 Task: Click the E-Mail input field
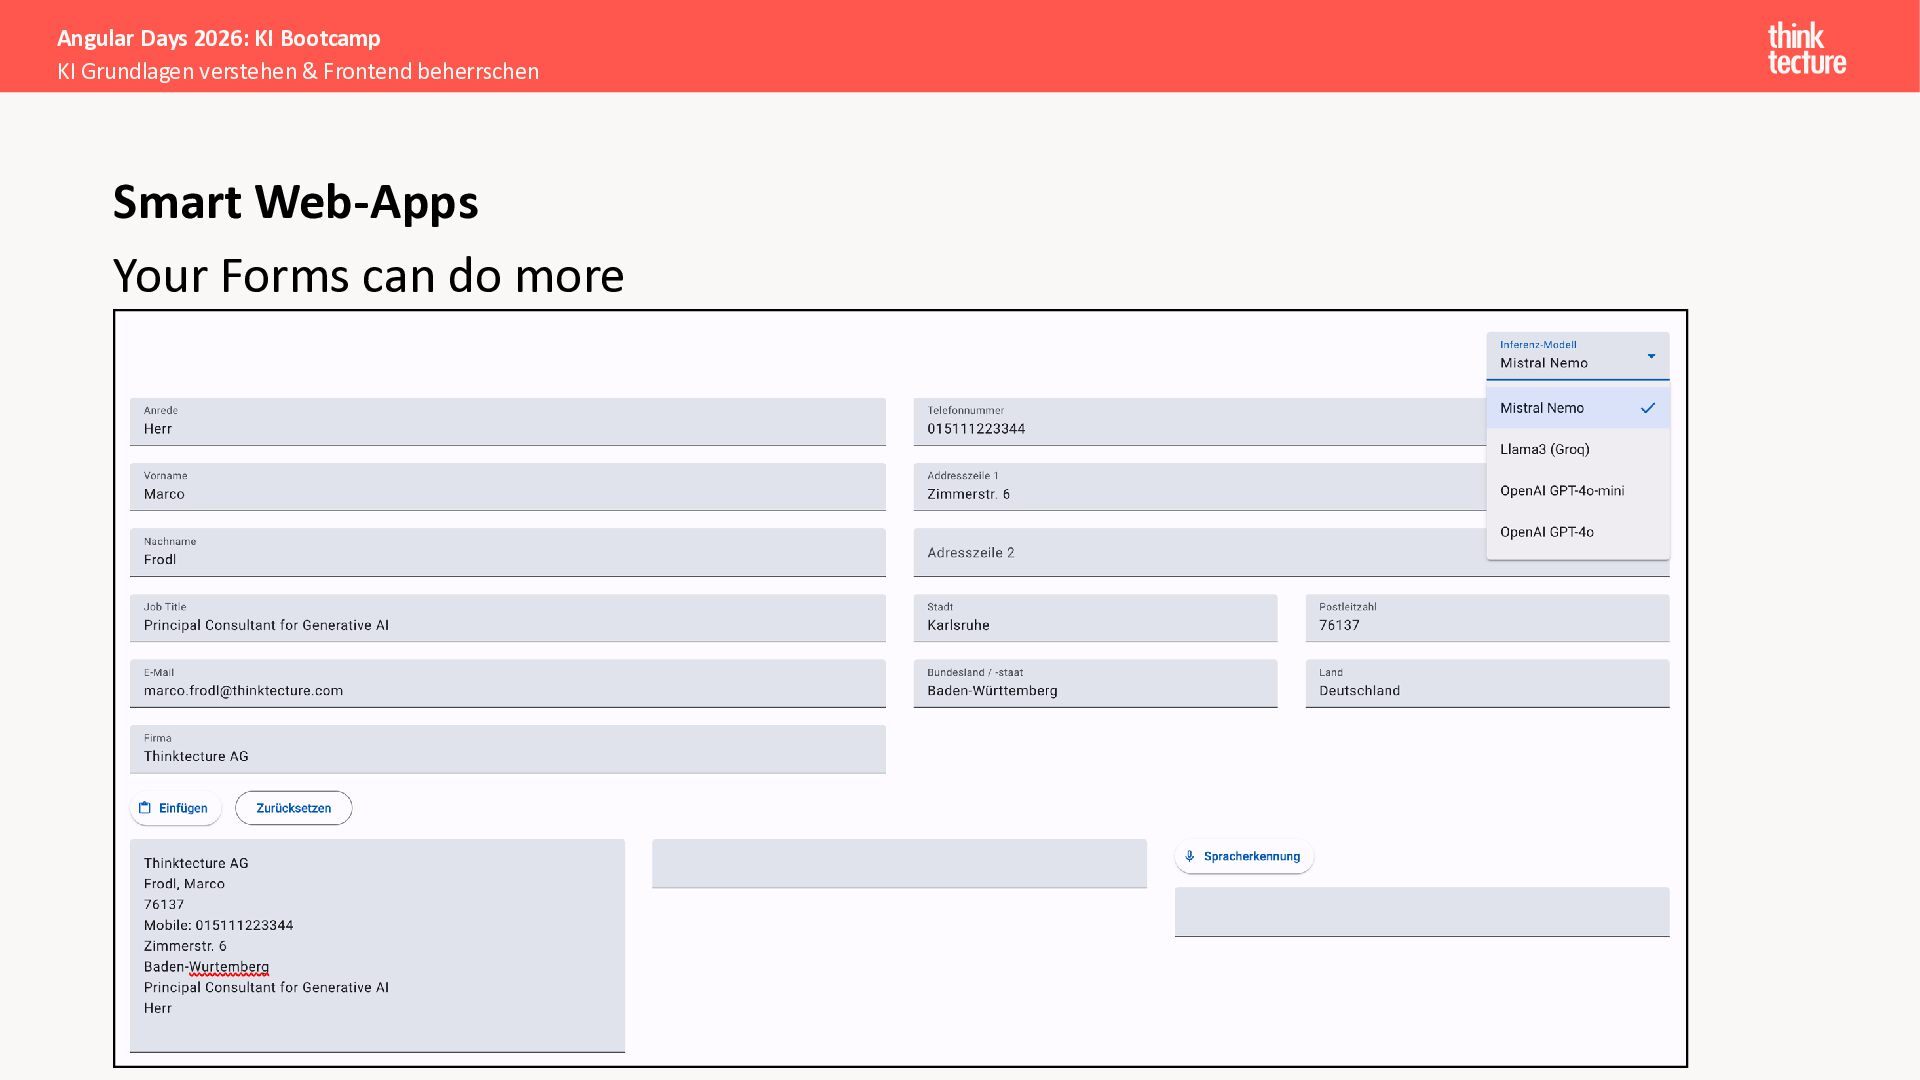507,684
